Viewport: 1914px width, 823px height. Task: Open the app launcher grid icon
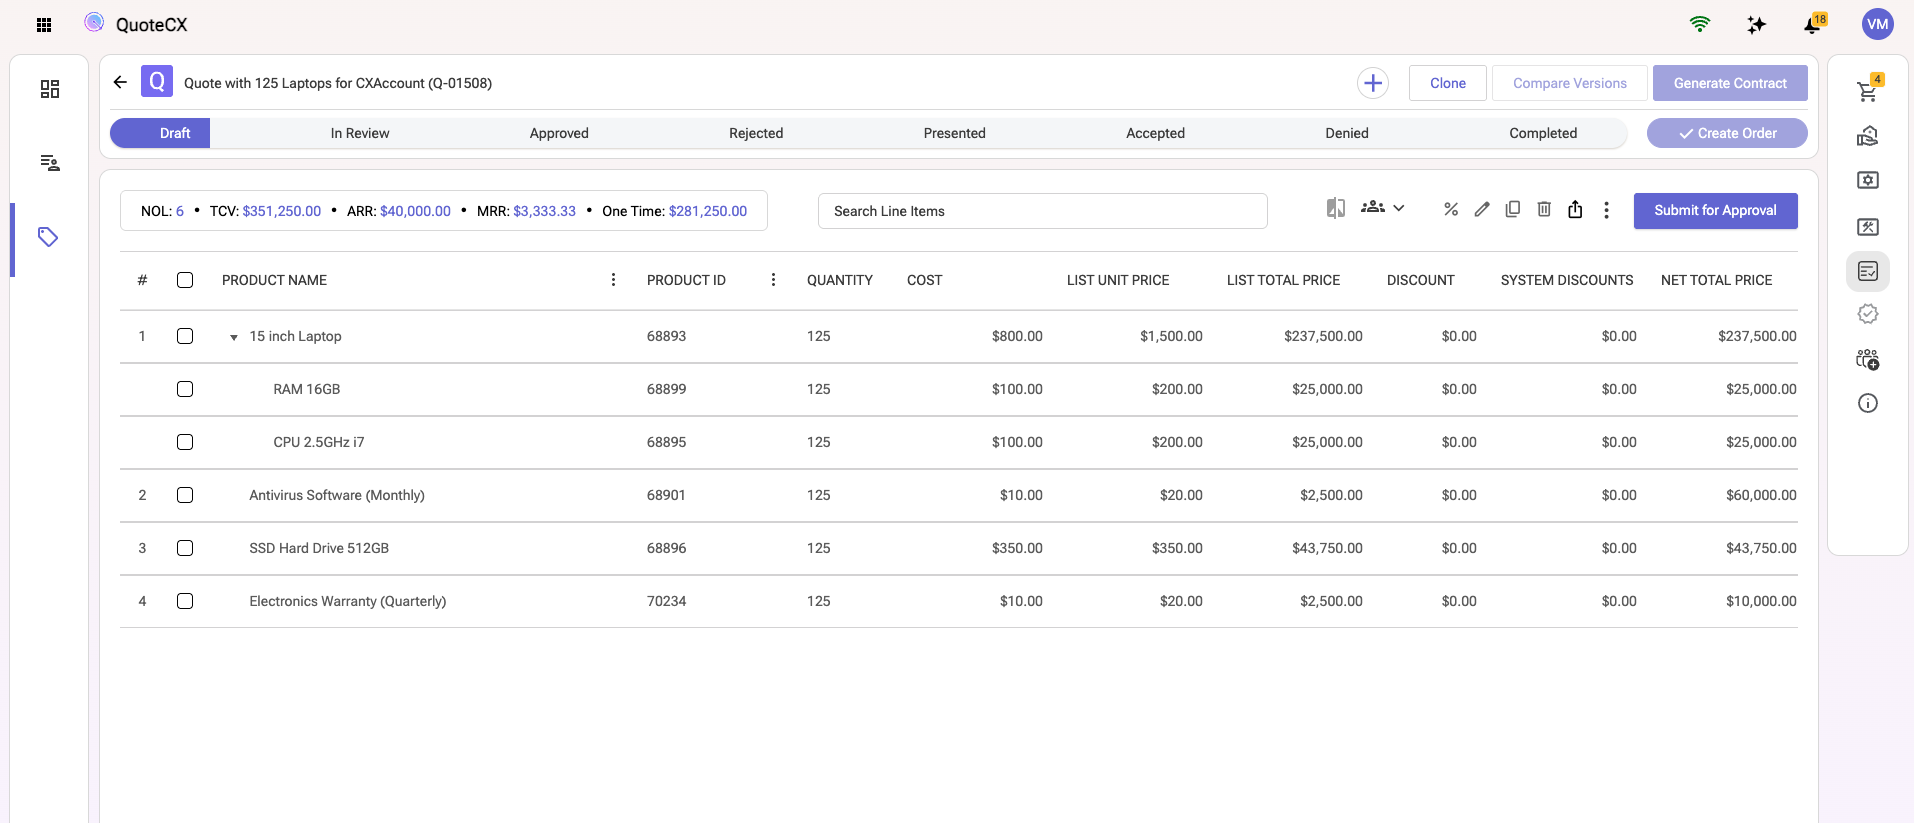click(44, 25)
